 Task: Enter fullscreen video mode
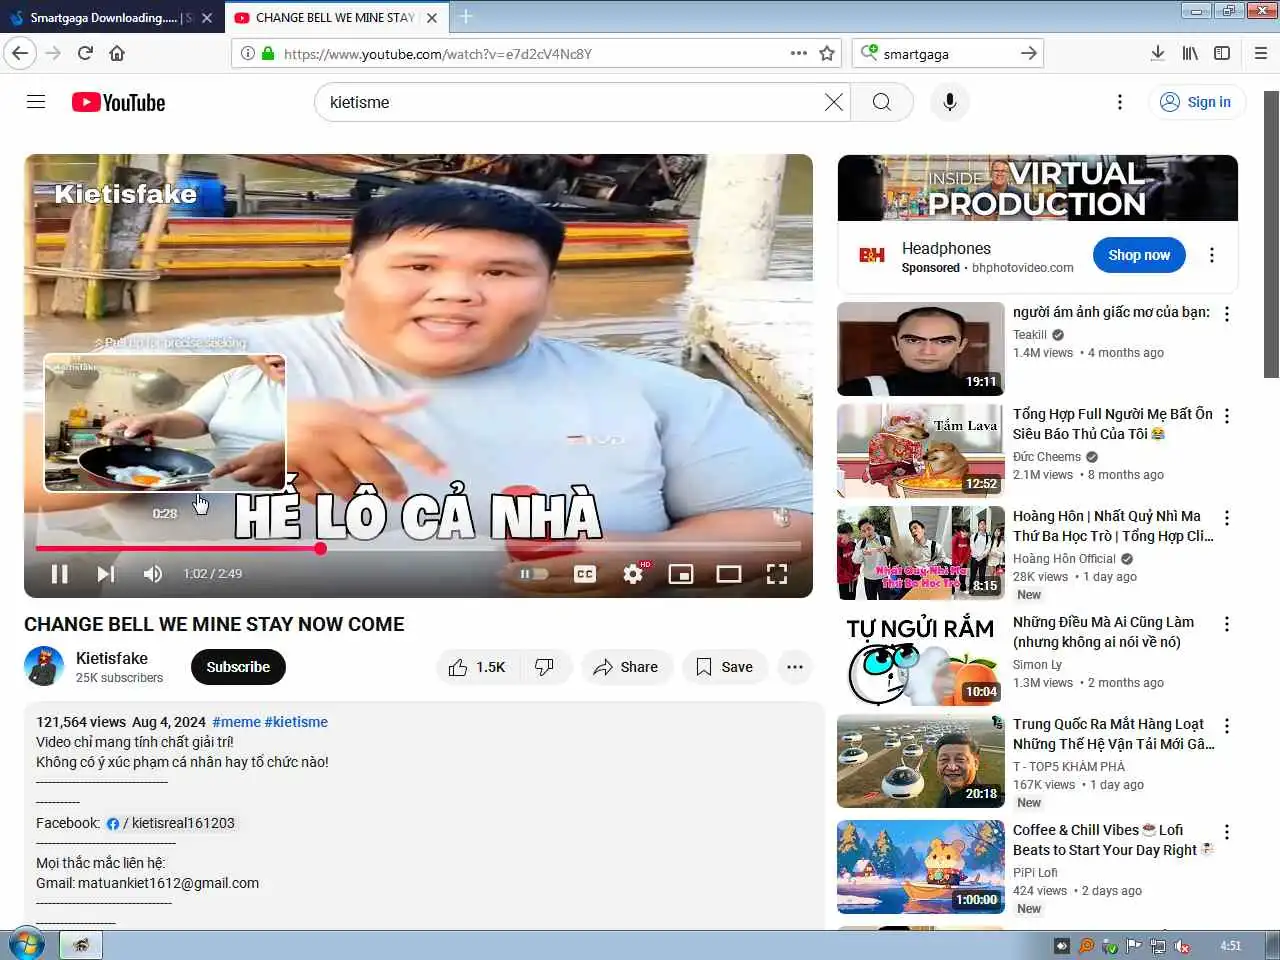[777, 573]
